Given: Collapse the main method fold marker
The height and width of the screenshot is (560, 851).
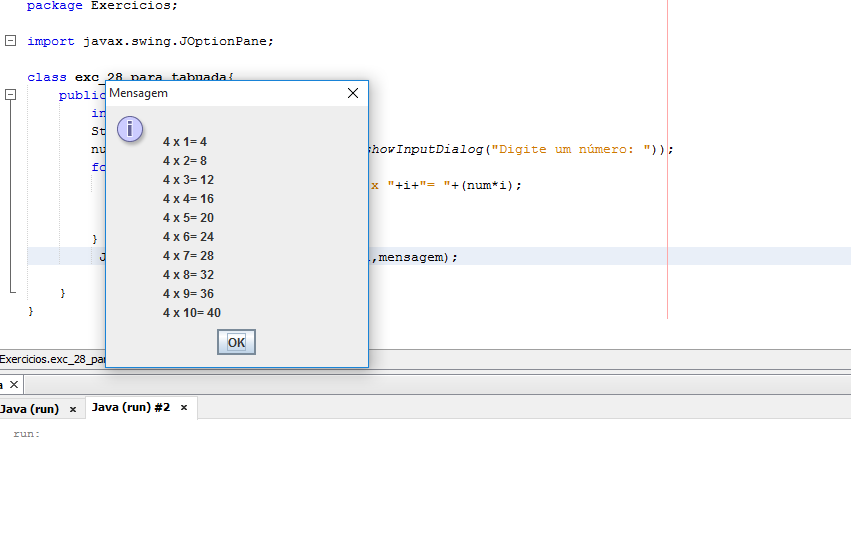Looking at the screenshot, I should coord(10,95).
